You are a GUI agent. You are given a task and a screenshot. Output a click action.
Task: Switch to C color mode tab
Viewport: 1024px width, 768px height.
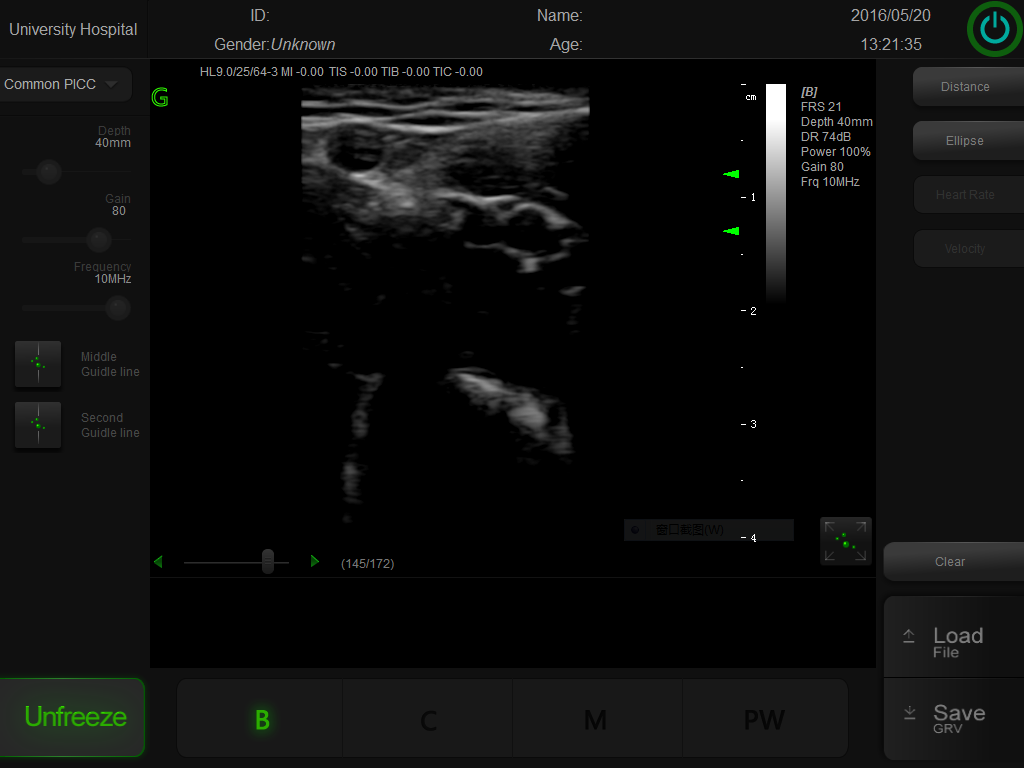click(x=428, y=719)
